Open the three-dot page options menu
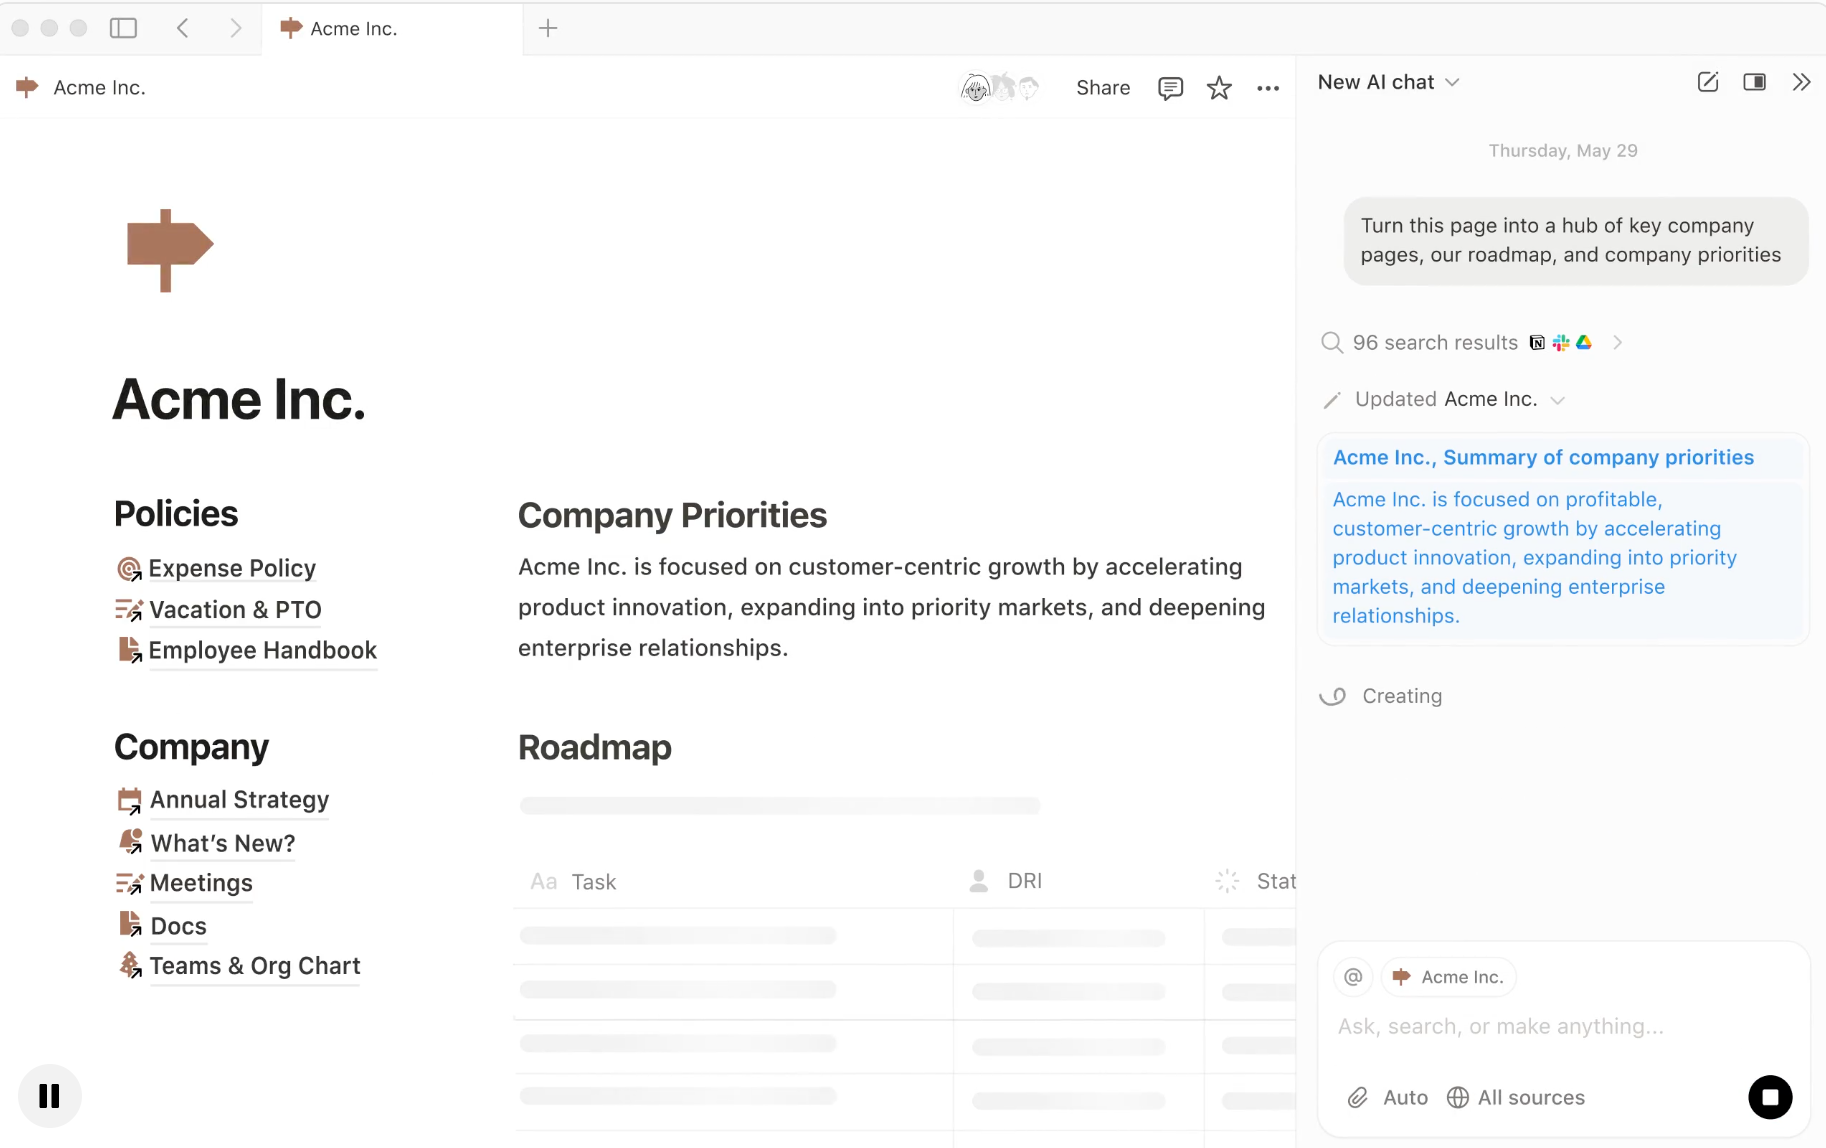This screenshot has height=1148, width=1826. point(1268,88)
